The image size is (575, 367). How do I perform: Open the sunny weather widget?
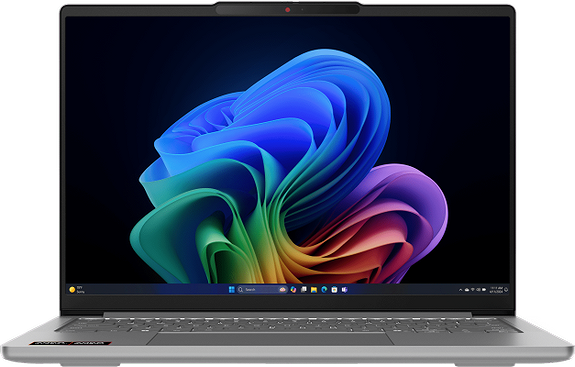click(77, 290)
